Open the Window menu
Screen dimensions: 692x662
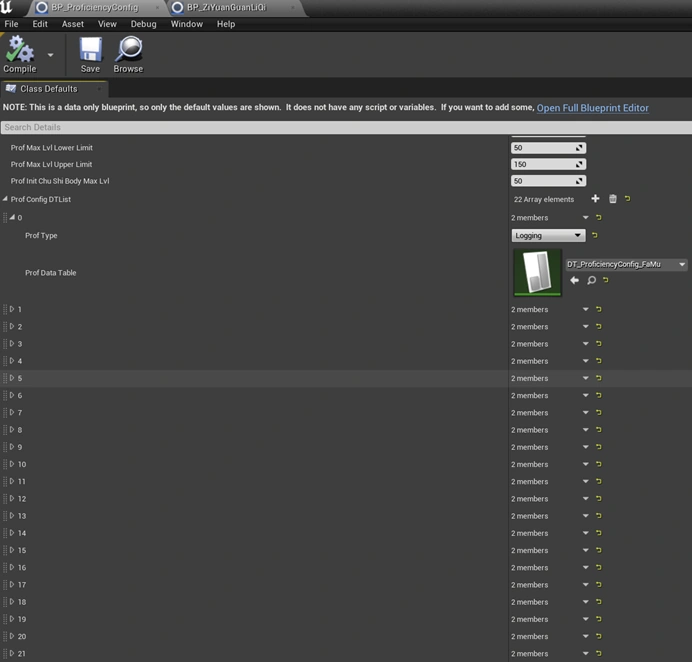tap(187, 24)
